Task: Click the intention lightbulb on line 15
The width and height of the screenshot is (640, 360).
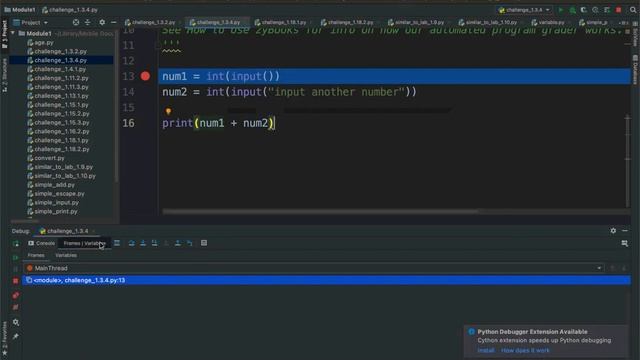Action: pos(168,111)
